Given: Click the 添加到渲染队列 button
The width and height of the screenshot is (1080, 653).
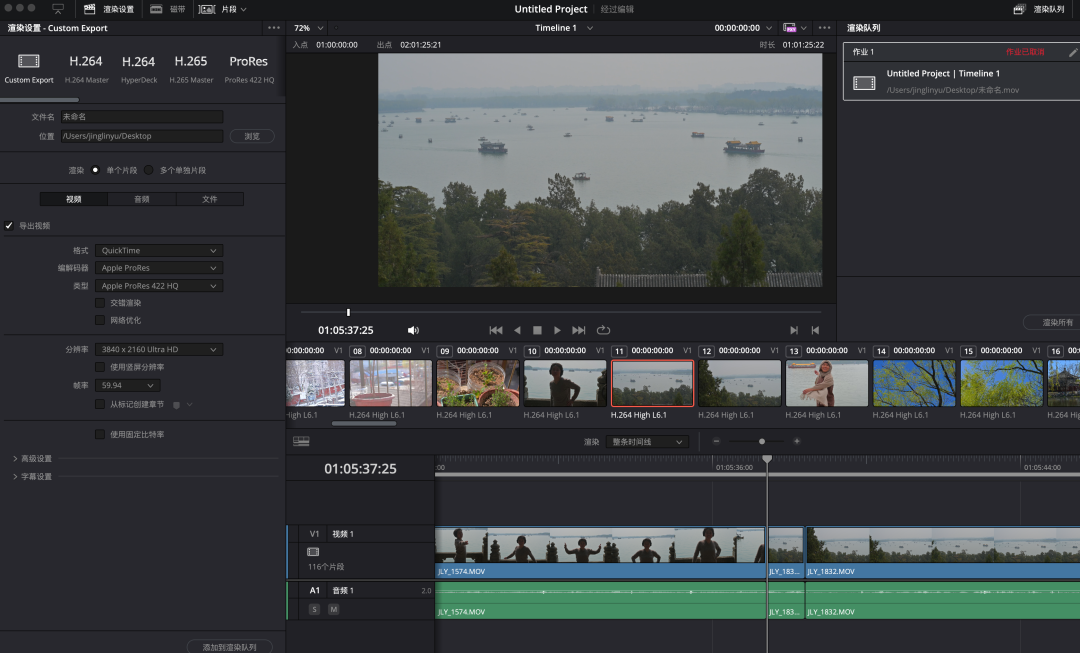Looking at the screenshot, I should [x=229, y=647].
